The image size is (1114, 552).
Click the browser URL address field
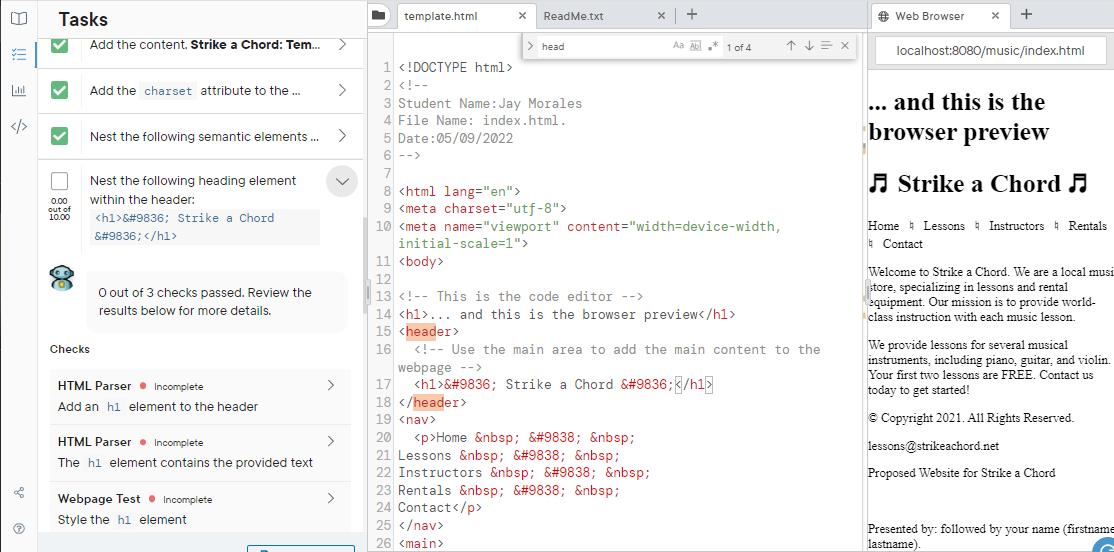pos(991,50)
